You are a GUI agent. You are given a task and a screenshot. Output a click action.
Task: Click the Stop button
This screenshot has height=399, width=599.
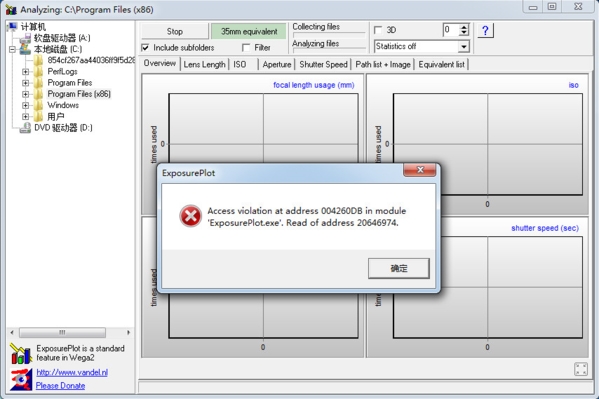coord(175,31)
